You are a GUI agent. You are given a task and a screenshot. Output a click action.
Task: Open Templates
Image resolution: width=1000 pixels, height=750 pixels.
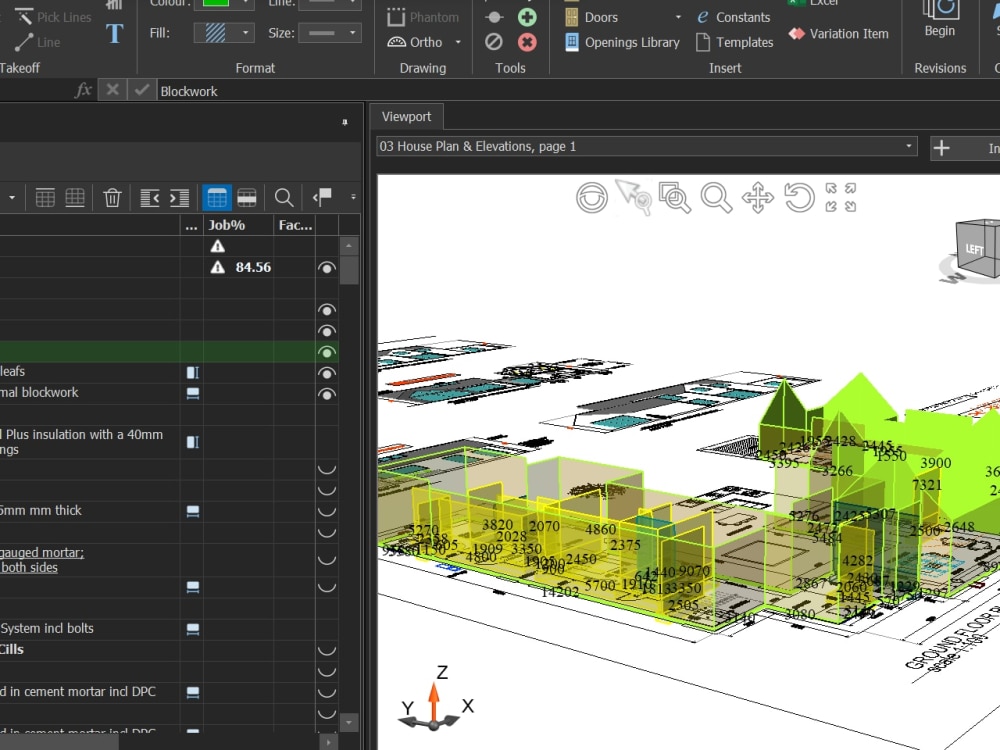[x=734, y=42]
